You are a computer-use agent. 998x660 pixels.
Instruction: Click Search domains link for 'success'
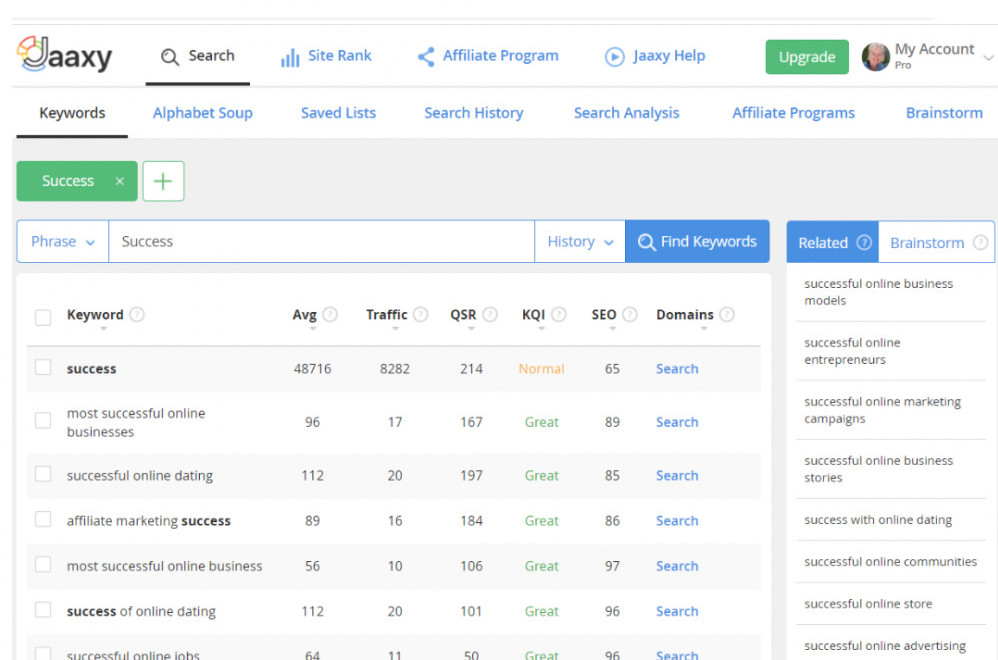click(x=677, y=369)
